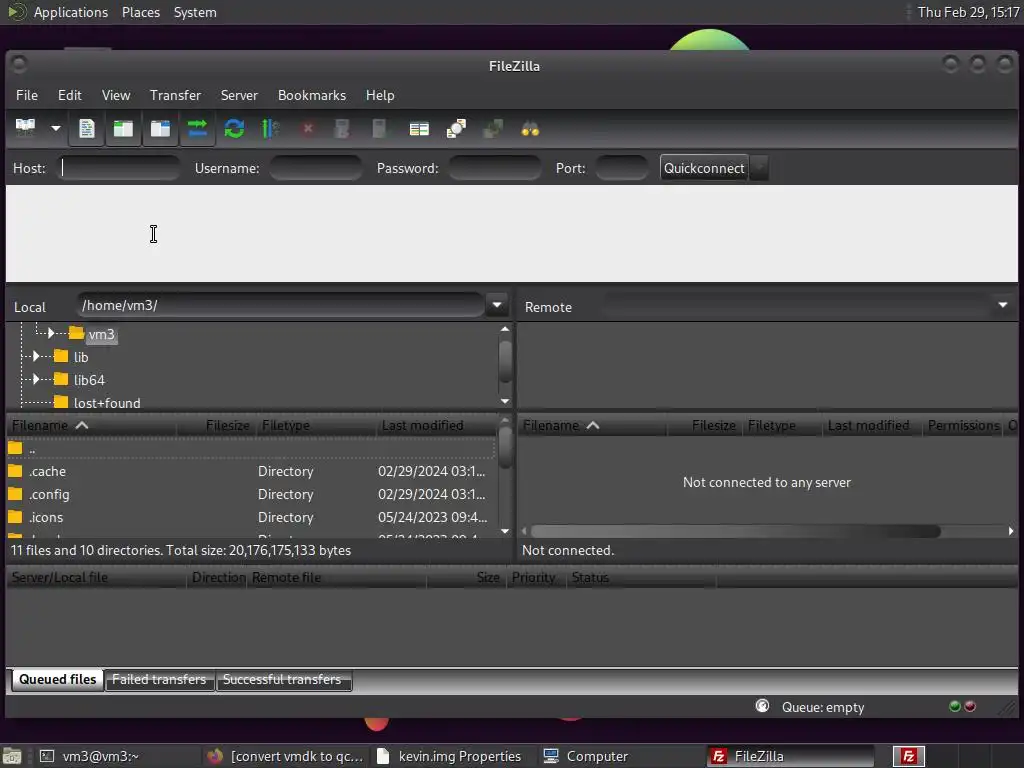Focus the Port input field

click(621, 168)
